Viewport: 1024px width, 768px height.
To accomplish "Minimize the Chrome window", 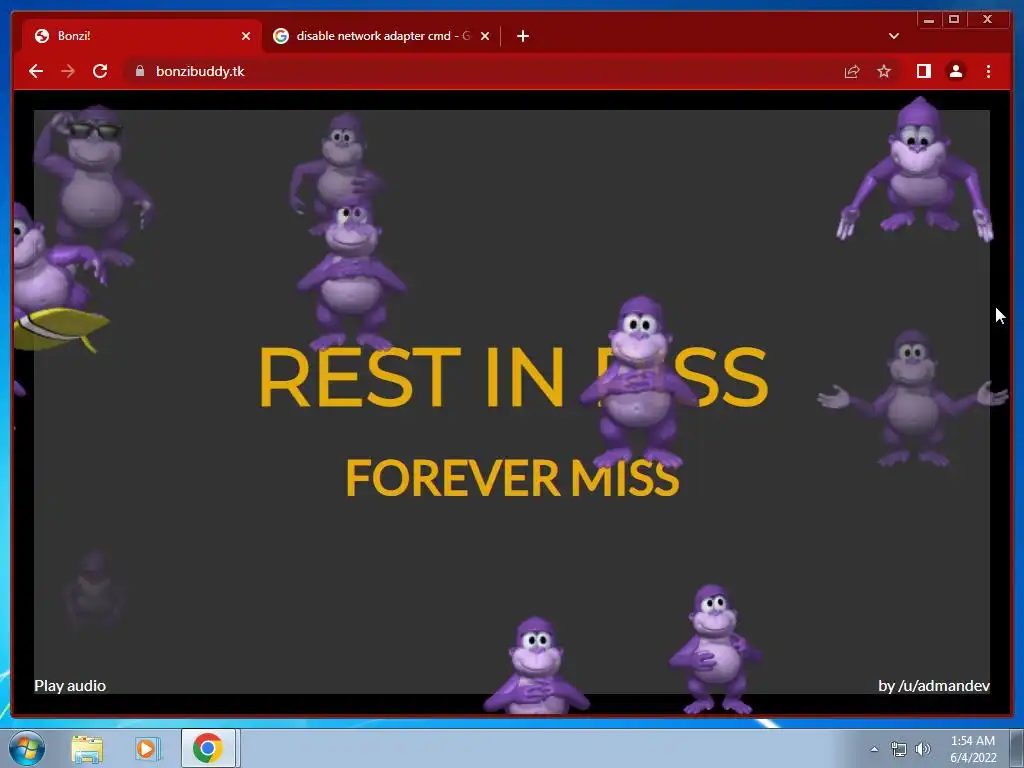I will pos(929,20).
